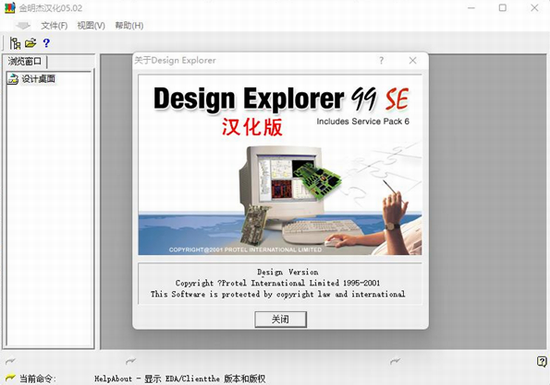This screenshot has height=385, width=550.
Task: Click the 关闭 button in the dialog
Action: pos(281,319)
